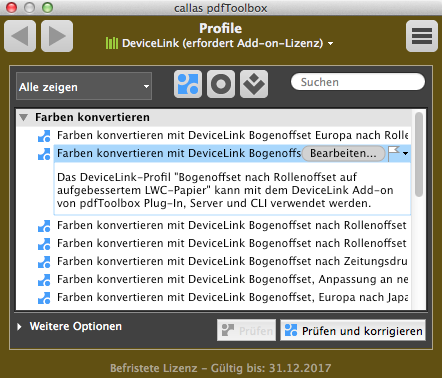Click icon of Bogenoffset, Anpassung an ne profile
This screenshot has height=378, width=442.
coord(44,280)
